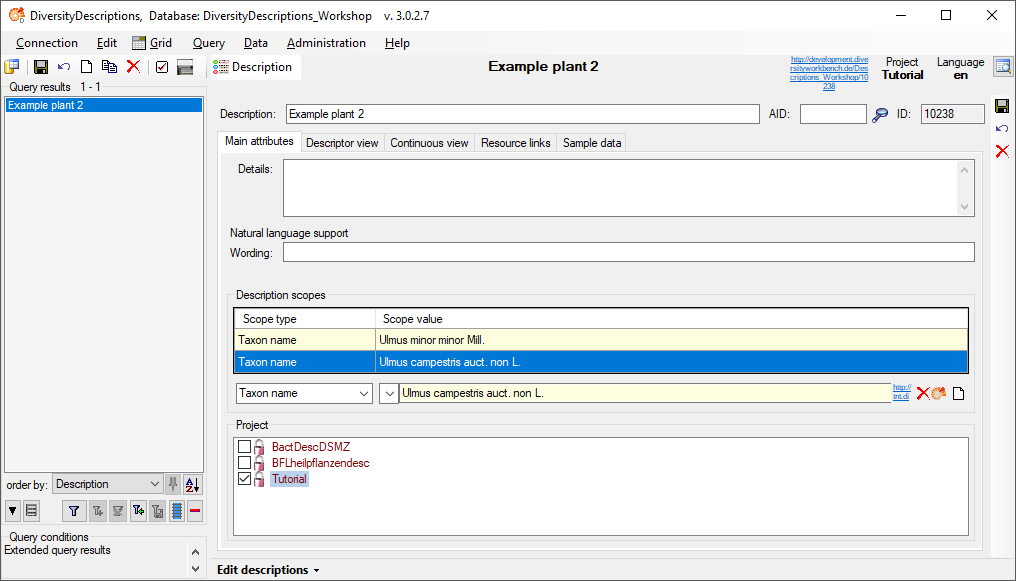This screenshot has width=1016, height=581.
Task: Click the A-Z sort order icon
Action: (x=193, y=484)
